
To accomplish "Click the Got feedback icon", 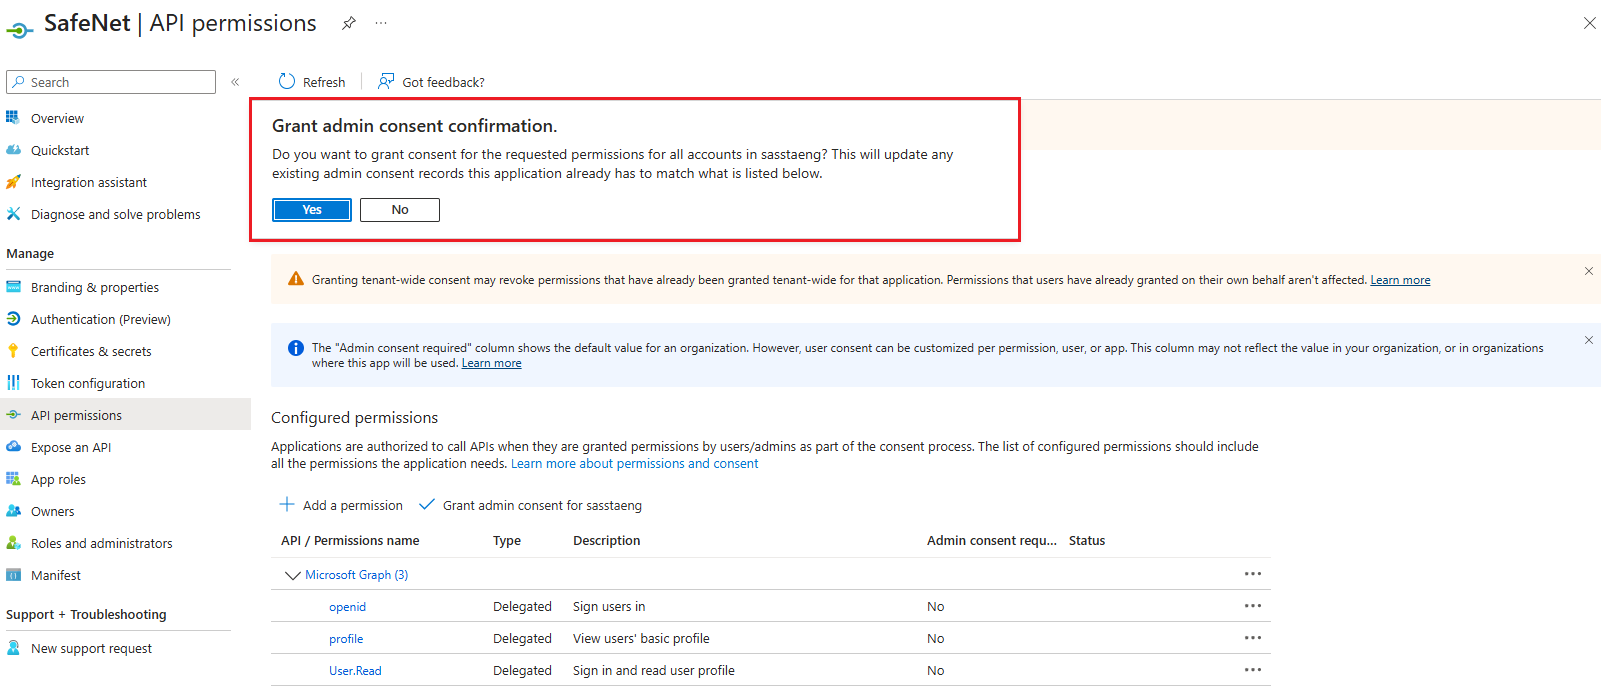I will pyautogui.click(x=386, y=81).
